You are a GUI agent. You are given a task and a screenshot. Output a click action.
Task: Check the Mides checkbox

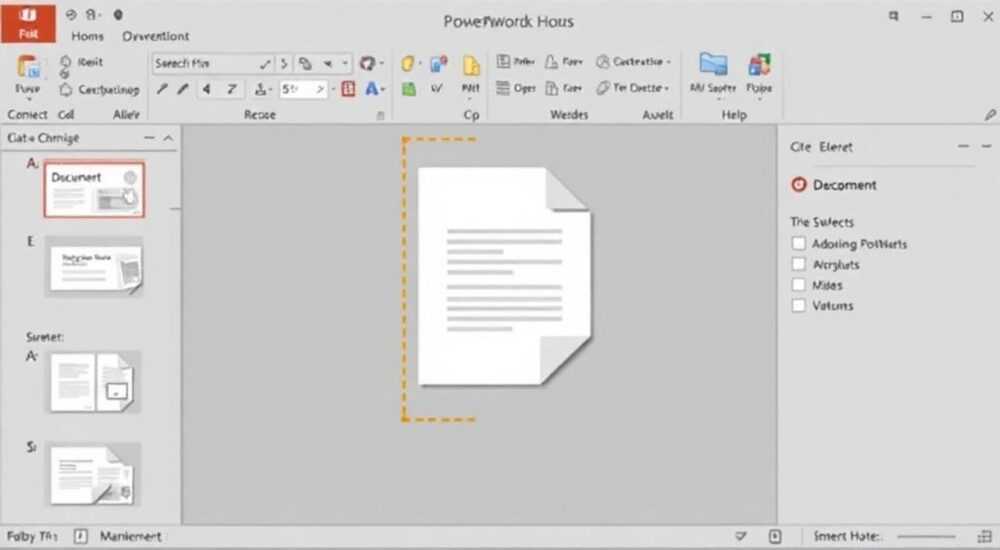click(798, 285)
